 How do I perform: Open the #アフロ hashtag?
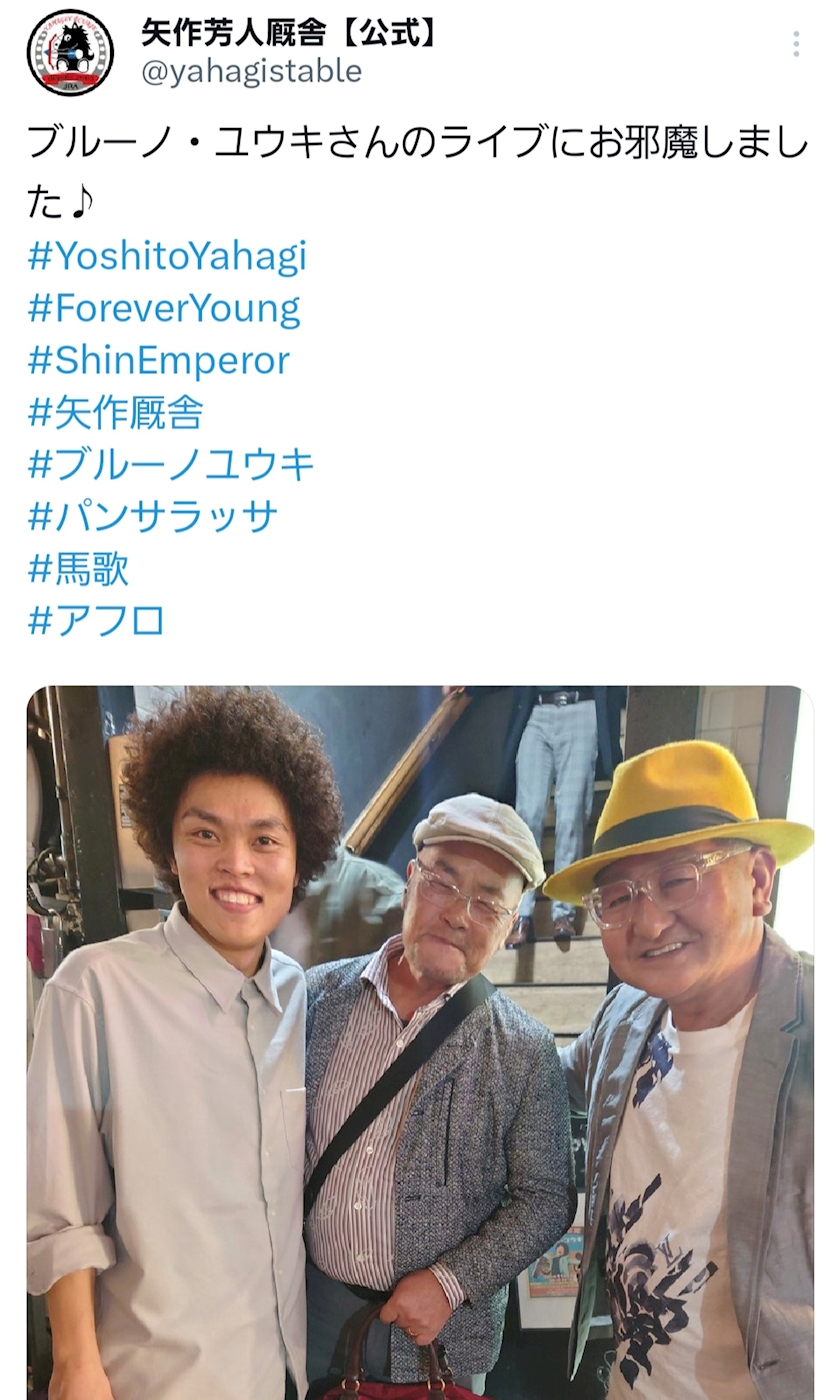(96, 620)
